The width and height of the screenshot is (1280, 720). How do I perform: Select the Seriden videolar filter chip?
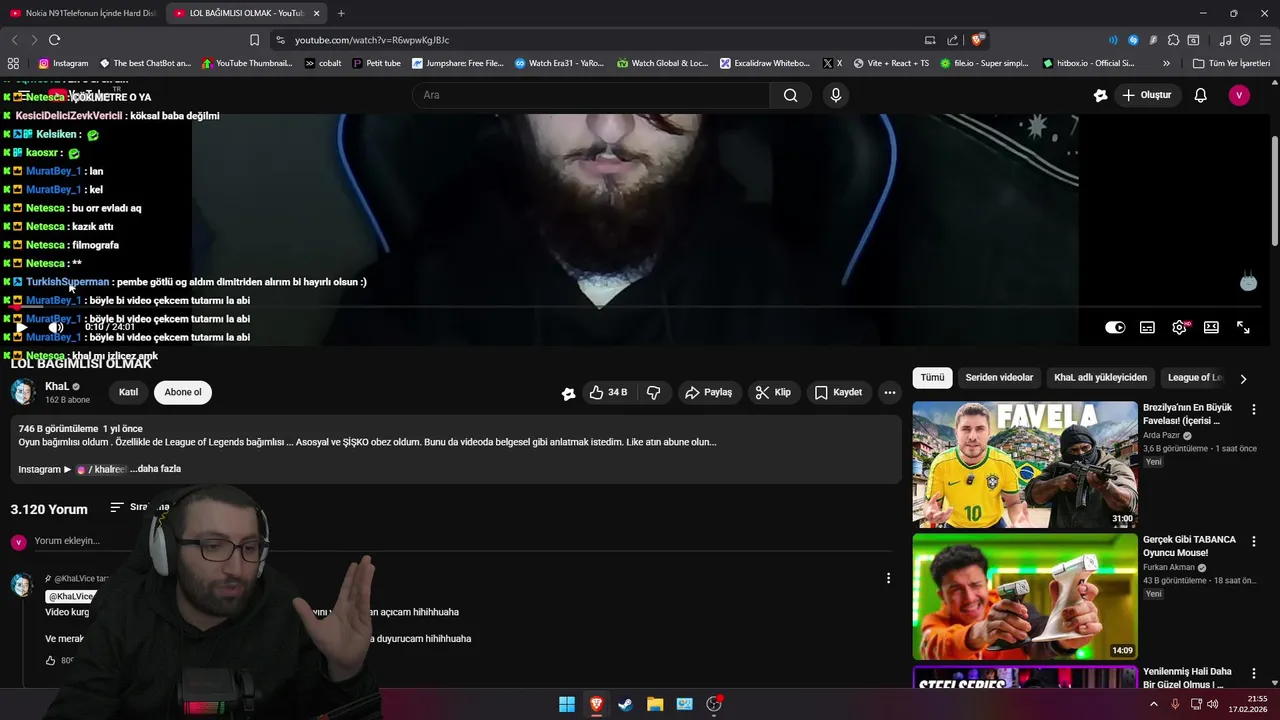tap(999, 378)
